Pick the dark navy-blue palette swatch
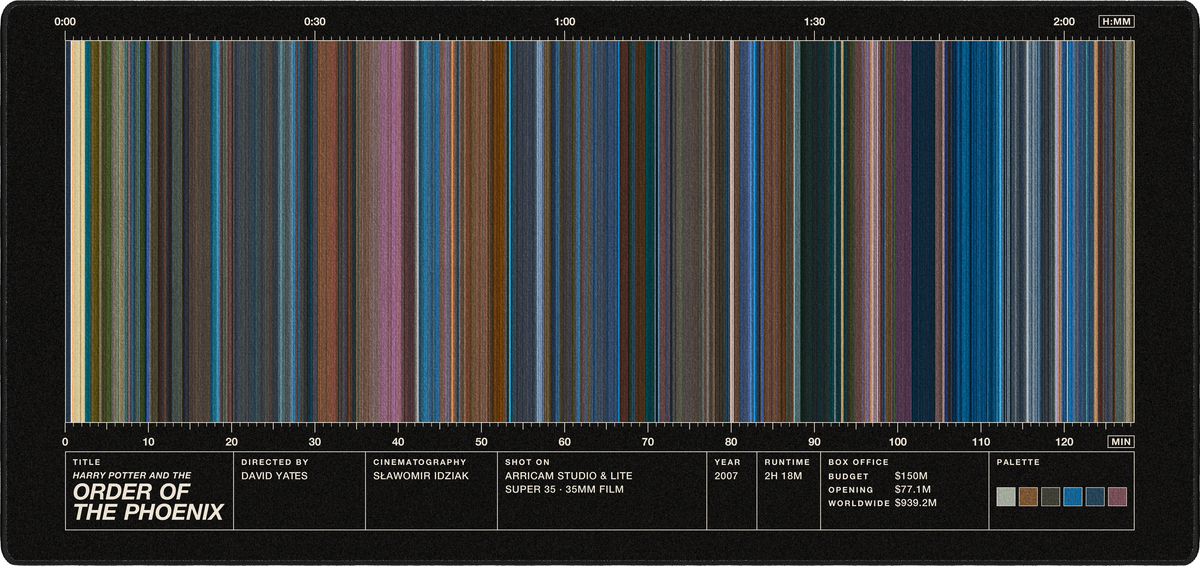This screenshot has height=566, width=1200. point(1095,497)
